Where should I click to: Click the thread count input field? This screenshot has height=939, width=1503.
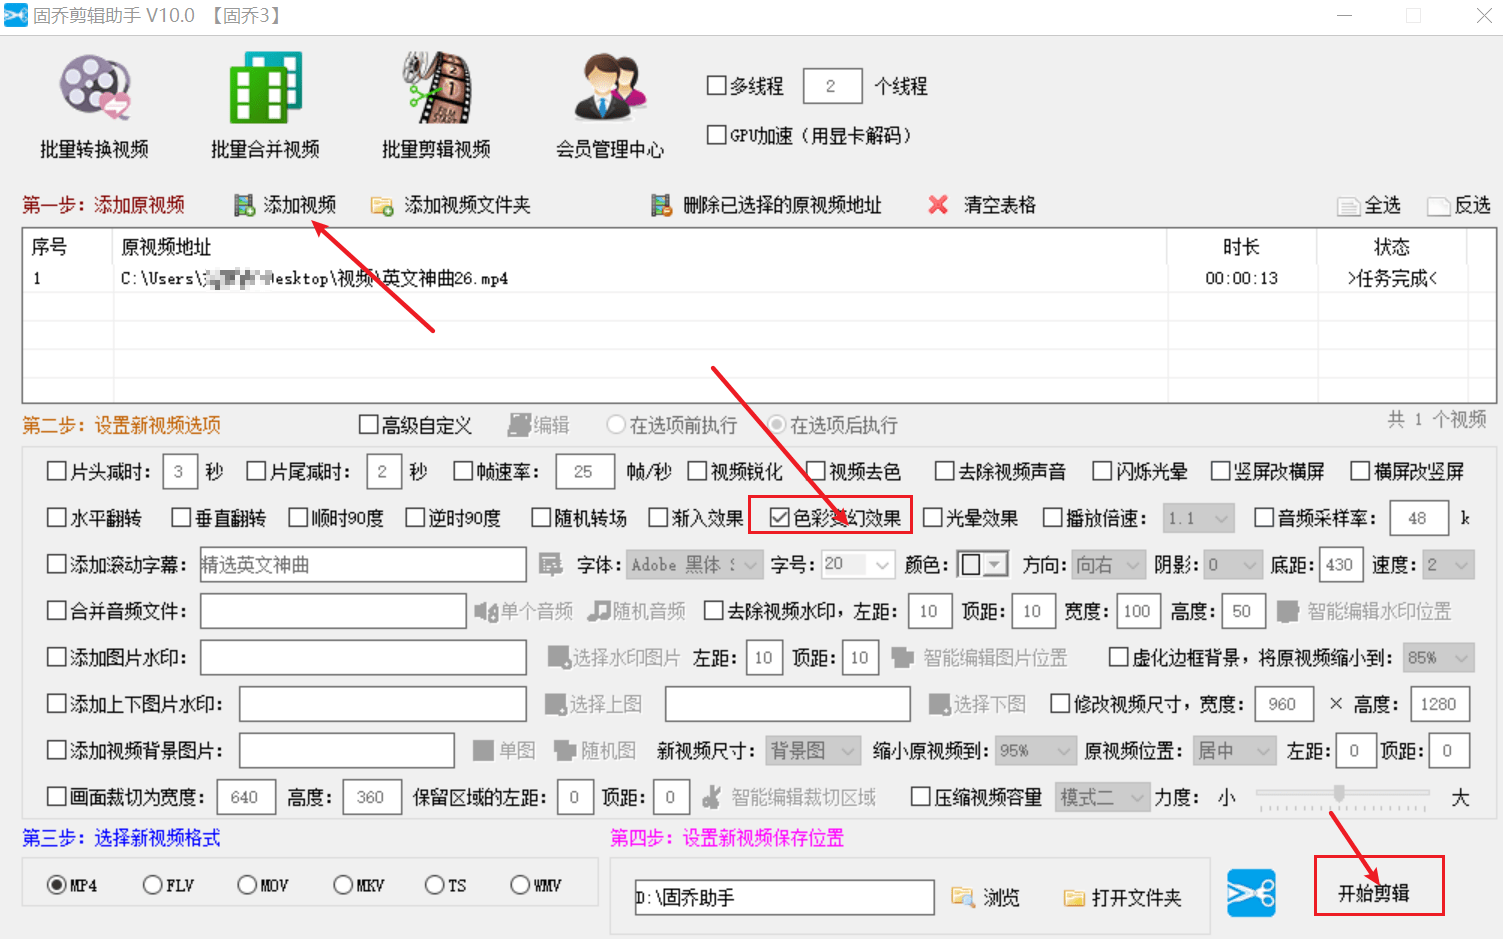pos(832,86)
